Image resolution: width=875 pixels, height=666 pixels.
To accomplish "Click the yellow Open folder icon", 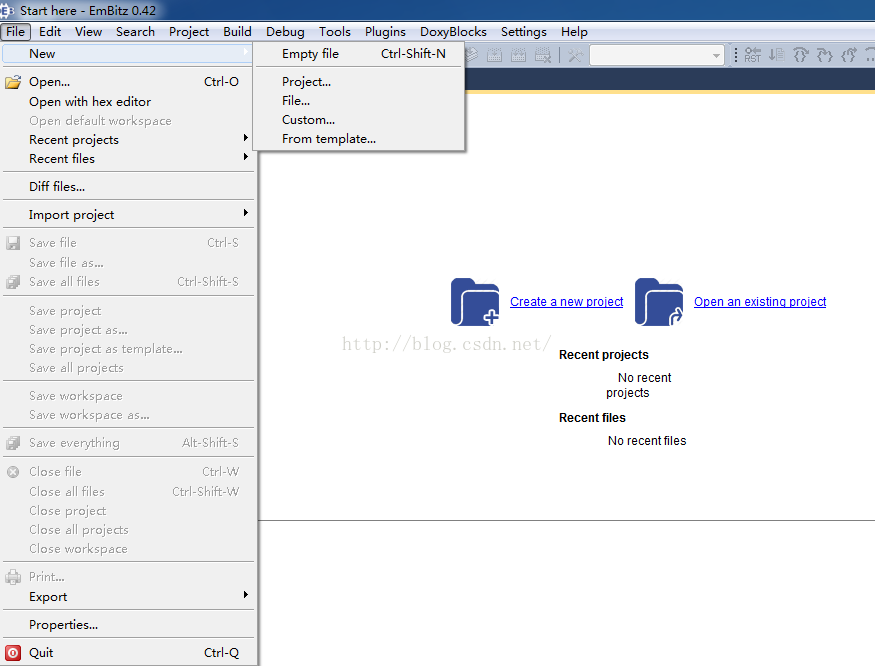I will 13,82.
